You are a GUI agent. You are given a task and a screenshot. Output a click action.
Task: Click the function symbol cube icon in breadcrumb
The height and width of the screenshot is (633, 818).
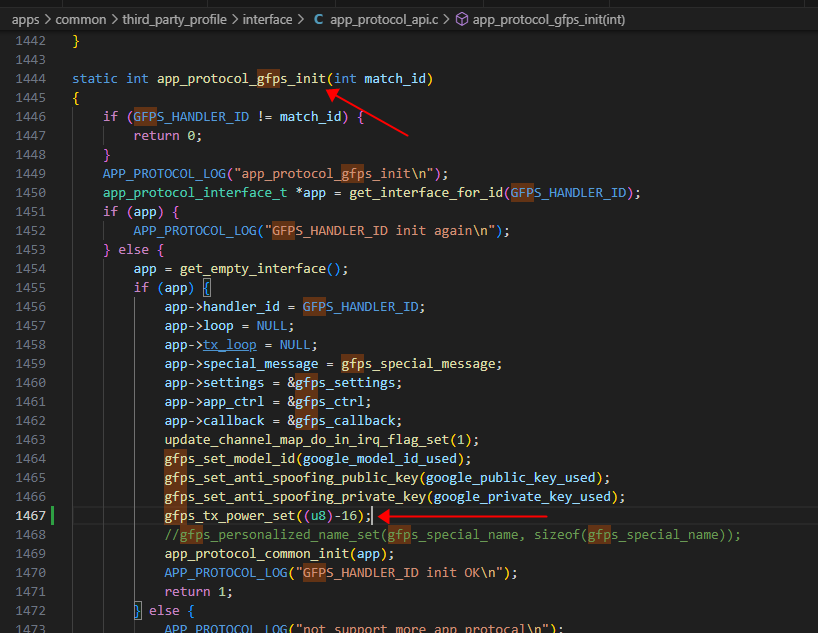462,20
